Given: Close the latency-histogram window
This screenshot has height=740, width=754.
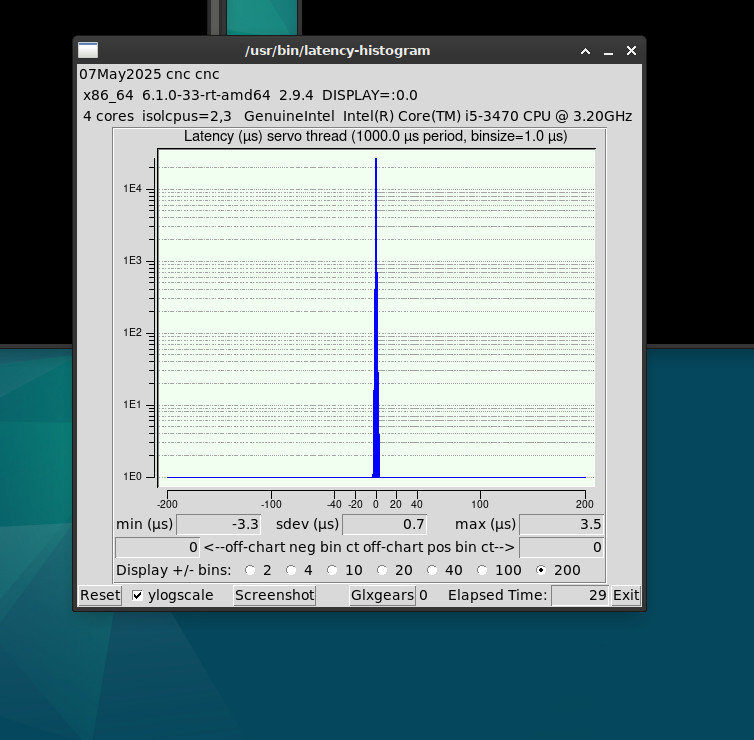Looking at the screenshot, I should pyautogui.click(x=631, y=50).
